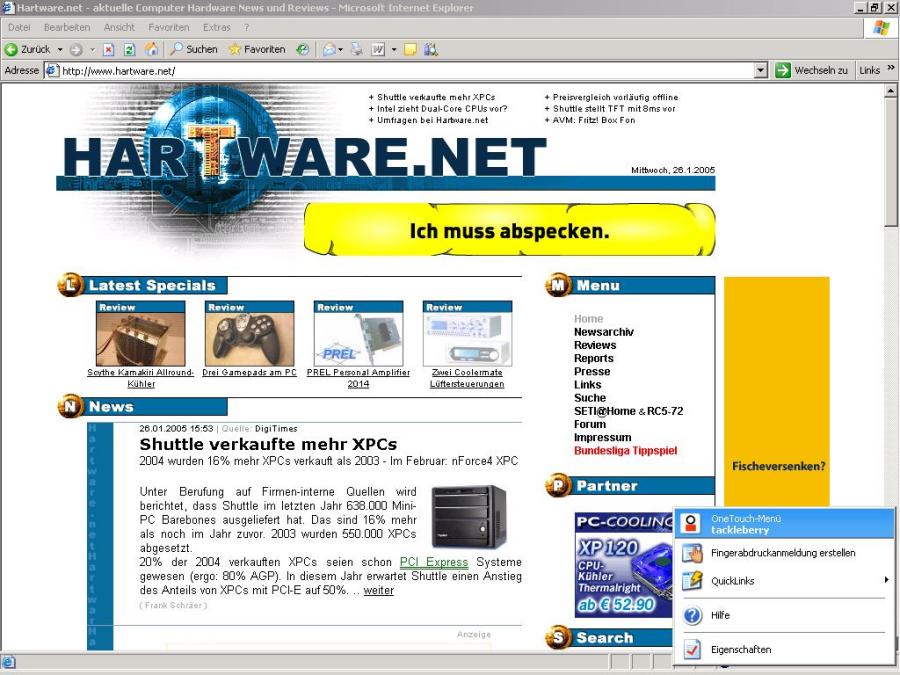The height and width of the screenshot is (675, 900).
Task: Open the Back history dropdown arrow
Action: (x=60, y=50)
